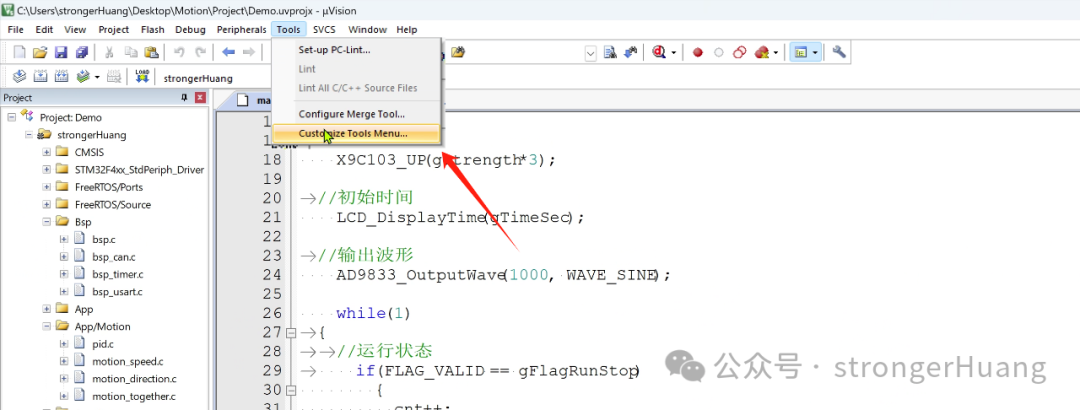Open the Debug menu

(190, 30)
